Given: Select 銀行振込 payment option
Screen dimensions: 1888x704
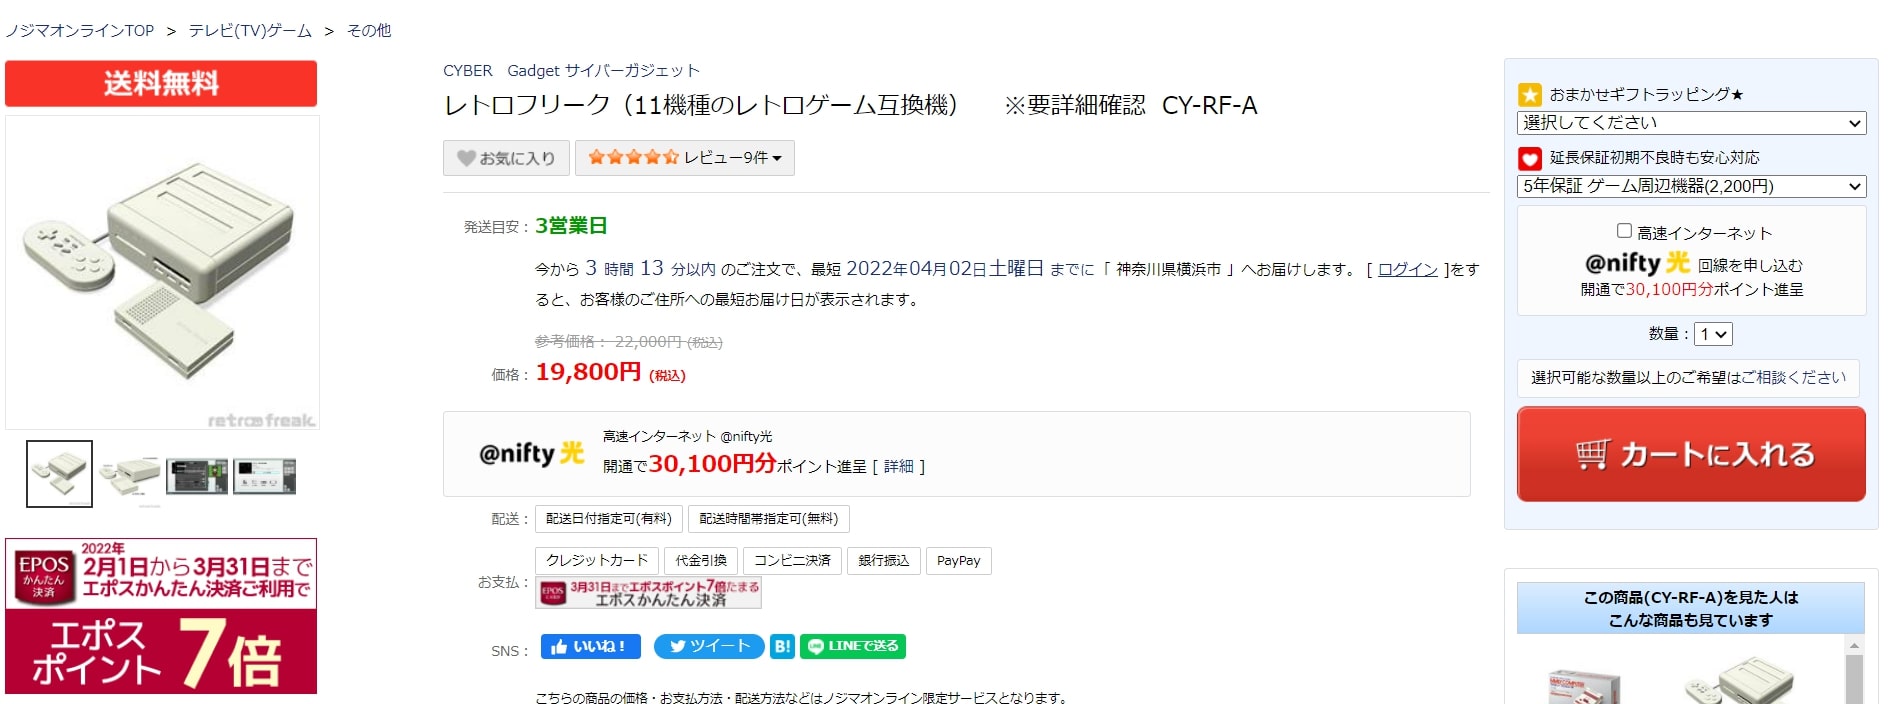Looking at the screenshot, I should point(884,561).
